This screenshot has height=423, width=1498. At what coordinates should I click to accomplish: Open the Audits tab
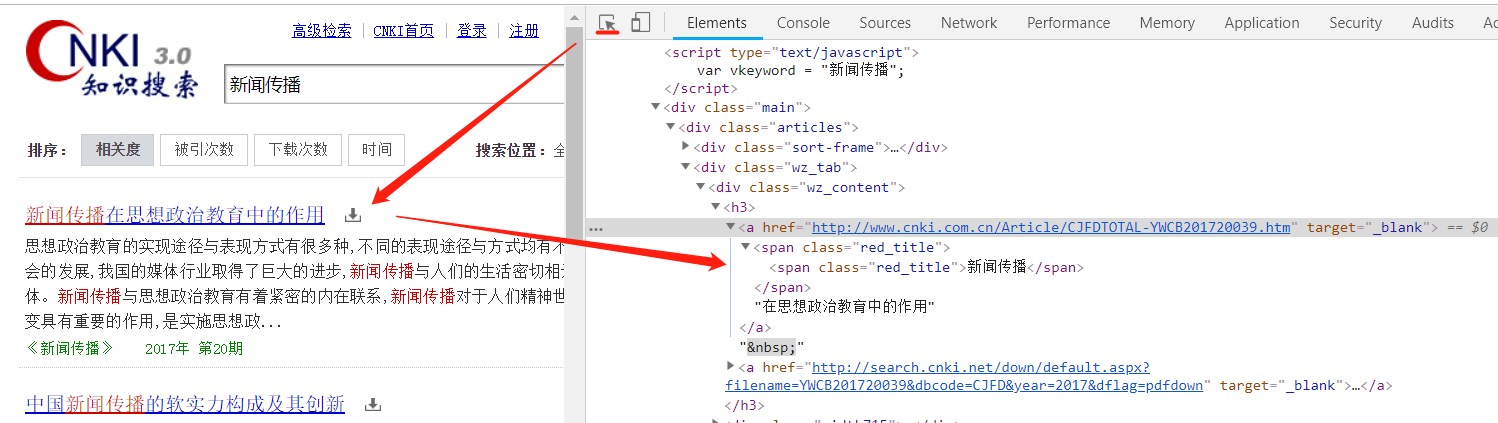1433,22
